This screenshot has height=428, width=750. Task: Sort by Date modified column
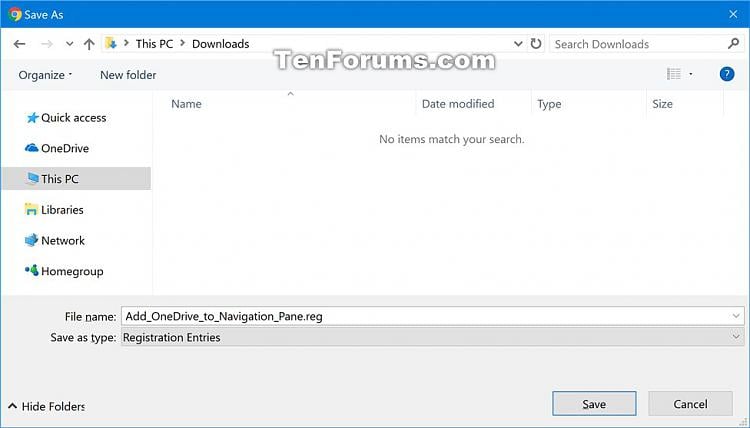458,104
